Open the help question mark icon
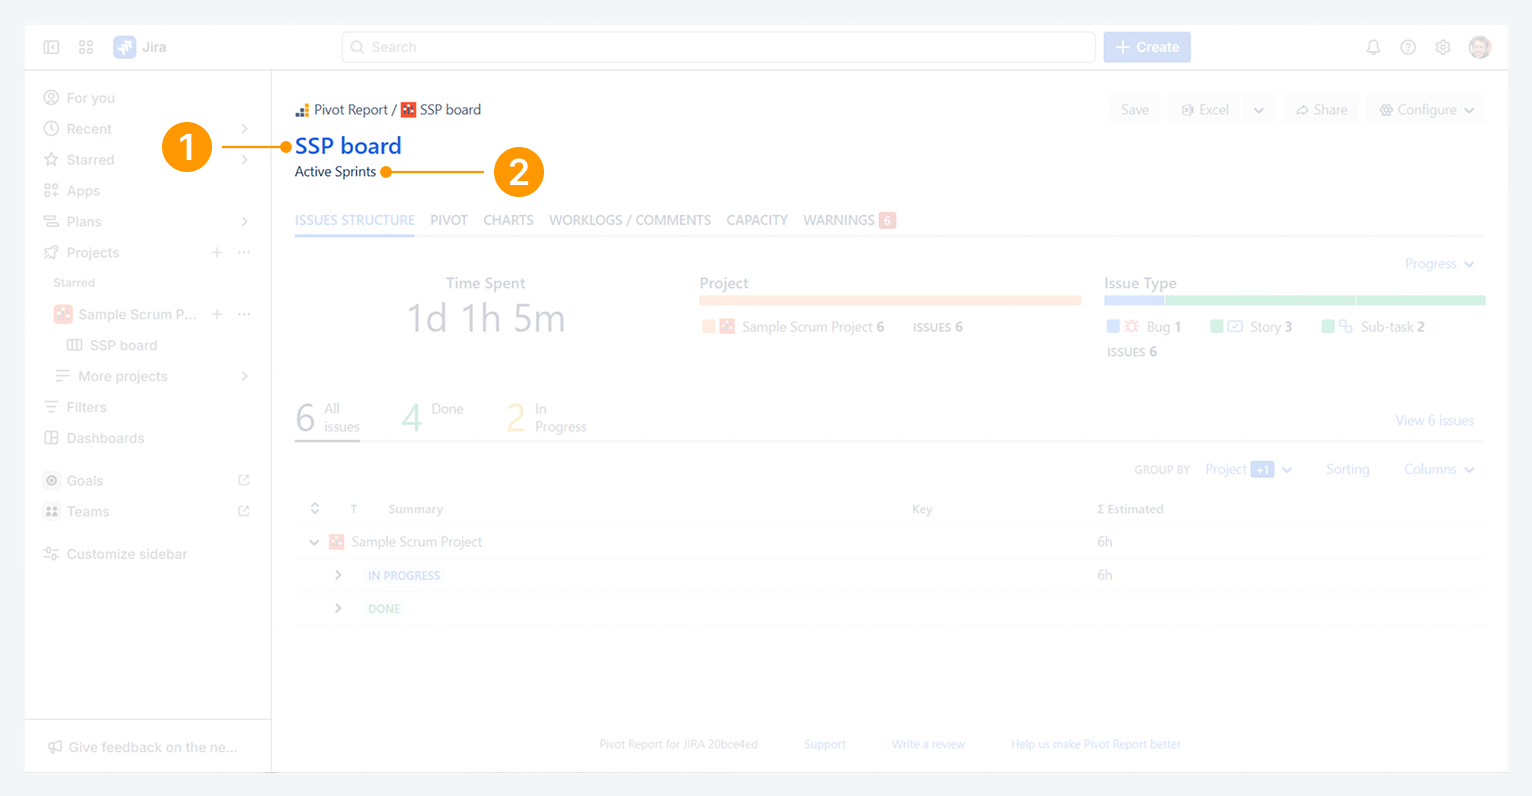Screen dimensions: 1532x796 coord(1408,47)
